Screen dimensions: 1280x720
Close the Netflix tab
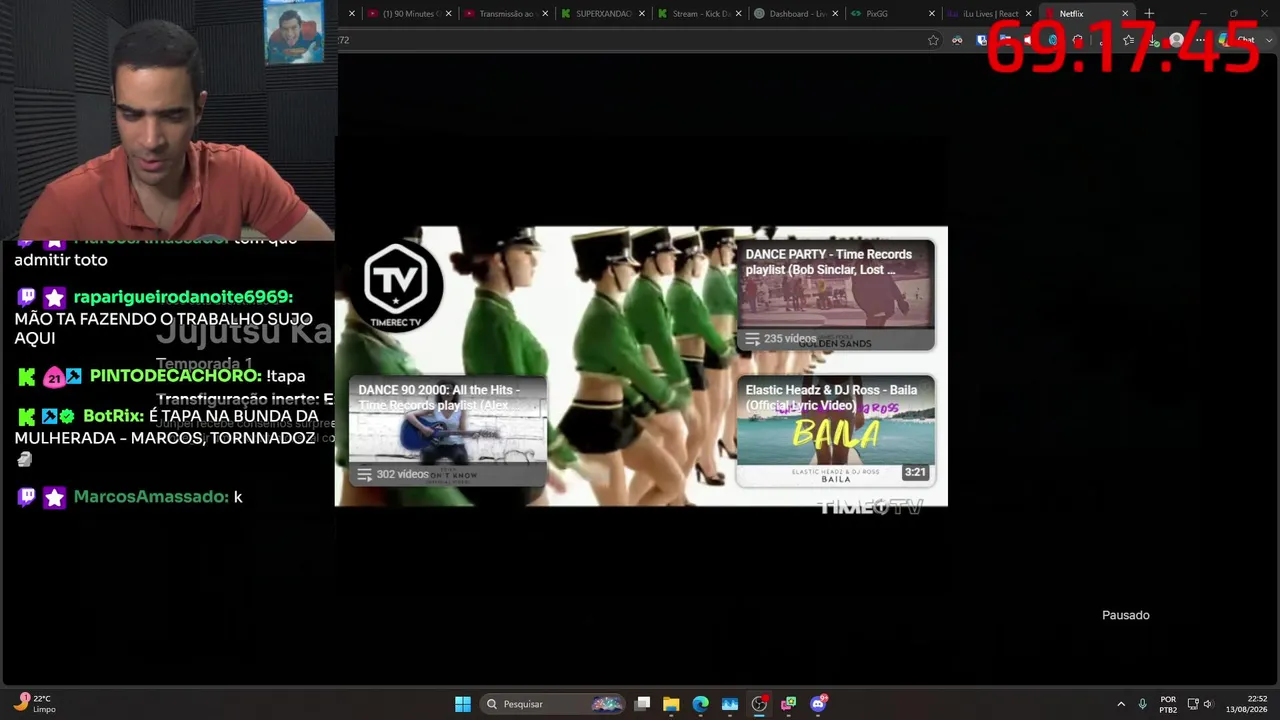pyautogui.click(x=1125, y=14)
